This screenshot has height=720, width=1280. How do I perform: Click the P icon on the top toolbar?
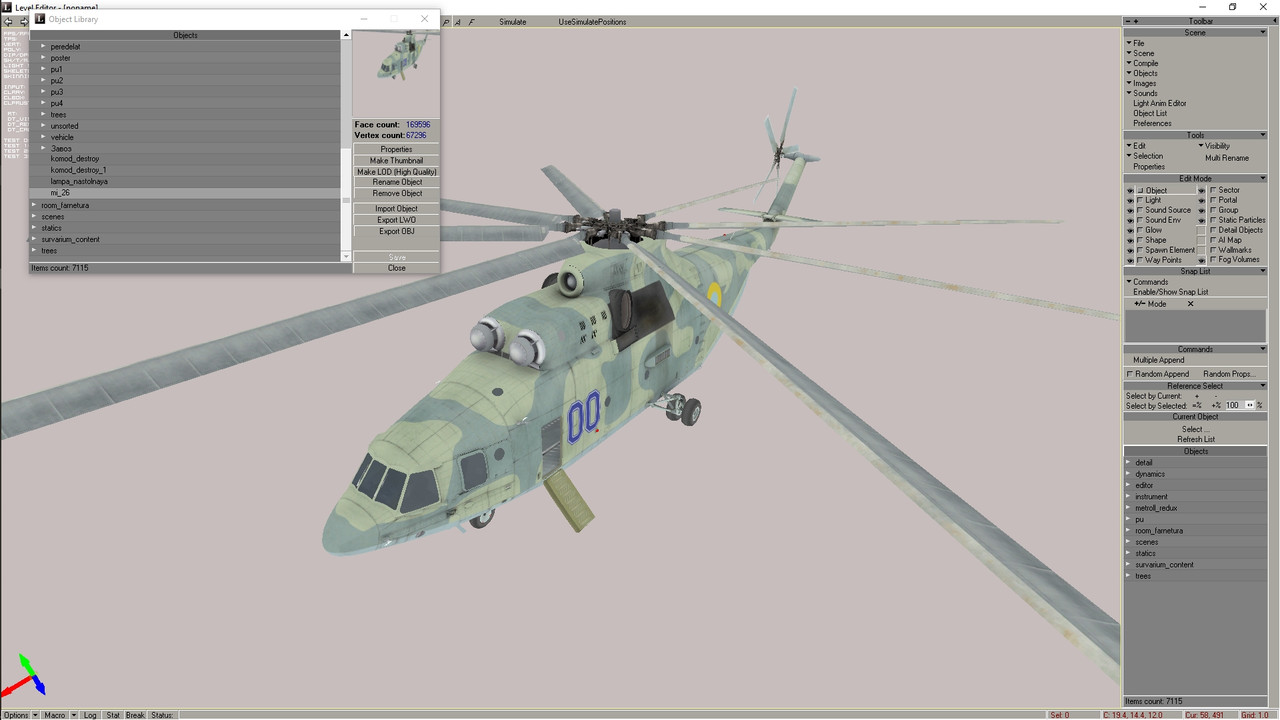click(x=446, y=21)
